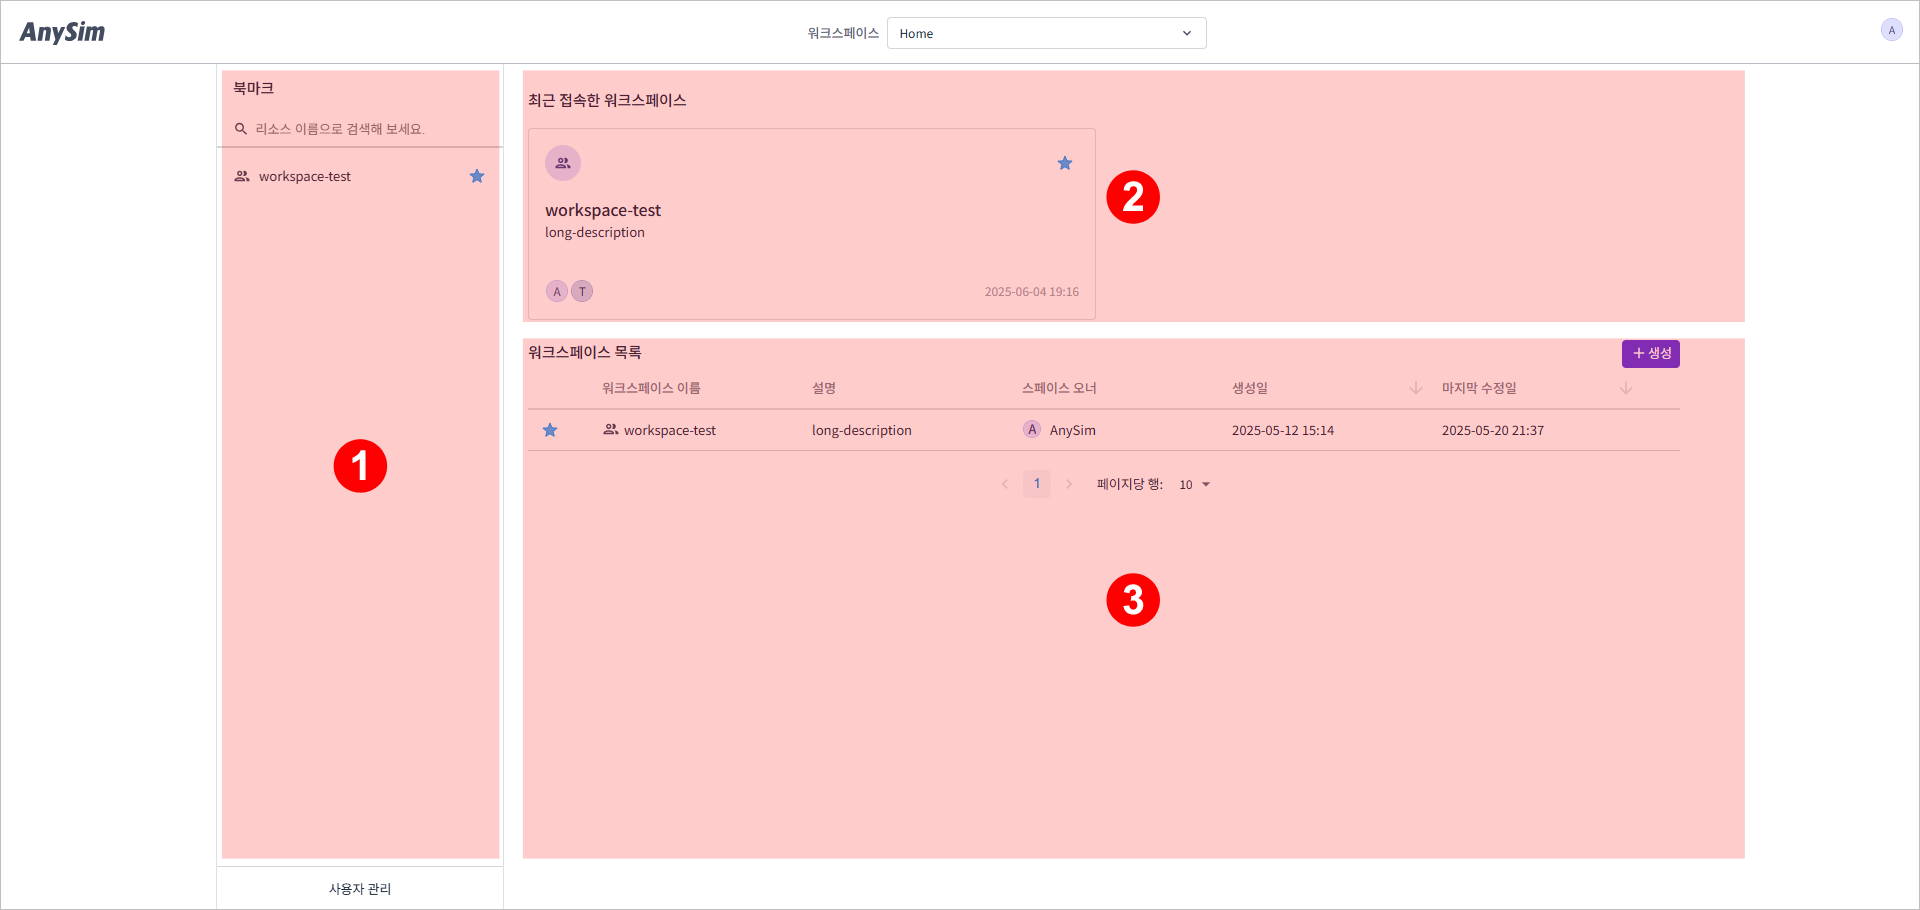1920x910 pixels.
Task: Open the user avatar in top-right corner
Action: click(1891, 30)
